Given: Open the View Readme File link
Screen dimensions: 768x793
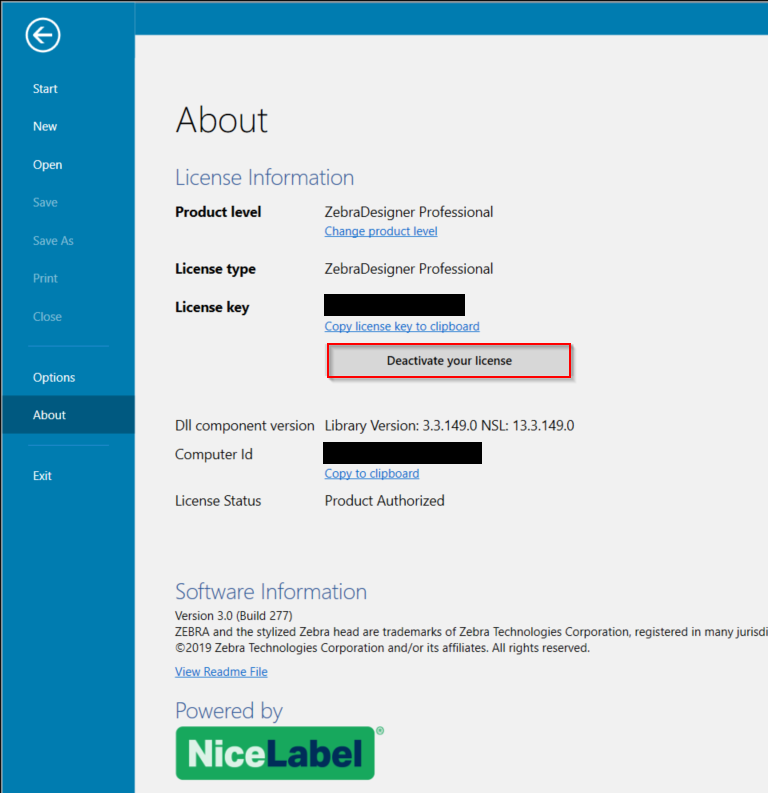Looking at the screenshot, I should pyautogui.click(x=221, y=672).
